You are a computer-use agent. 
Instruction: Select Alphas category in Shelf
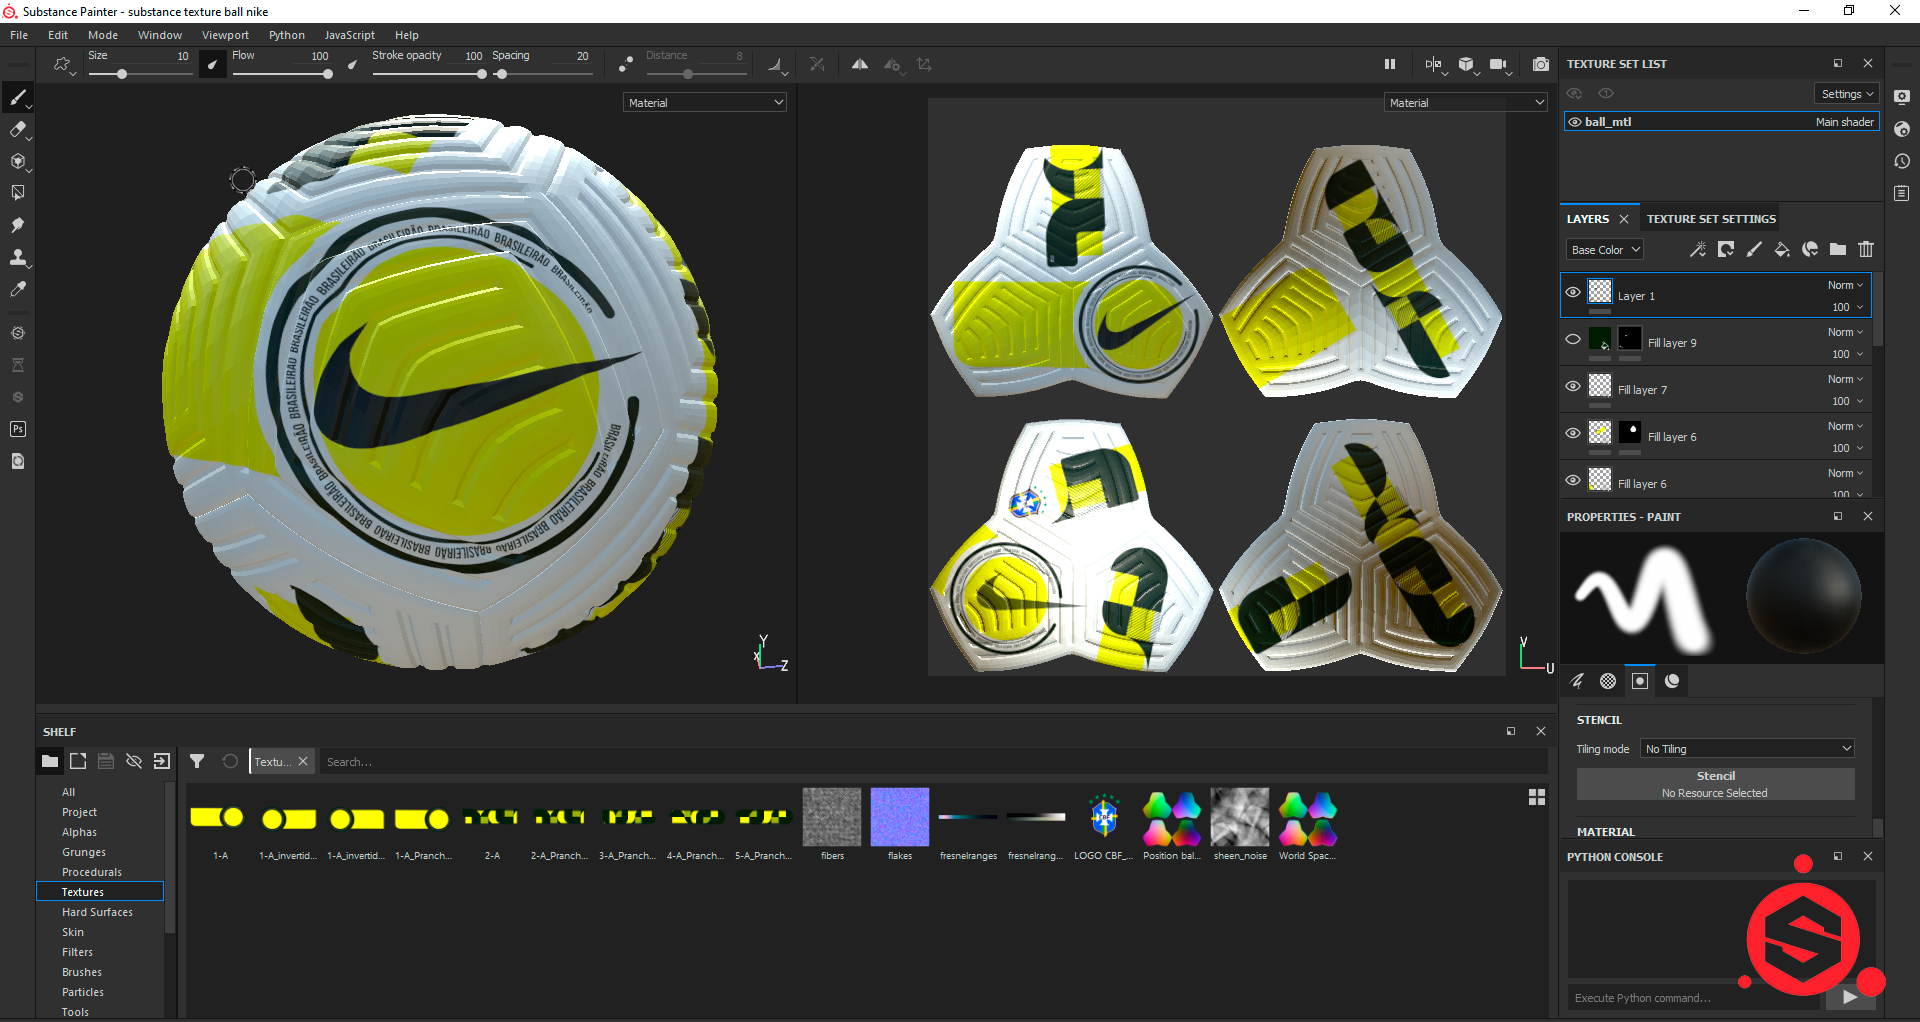click(x=79, y=832)
